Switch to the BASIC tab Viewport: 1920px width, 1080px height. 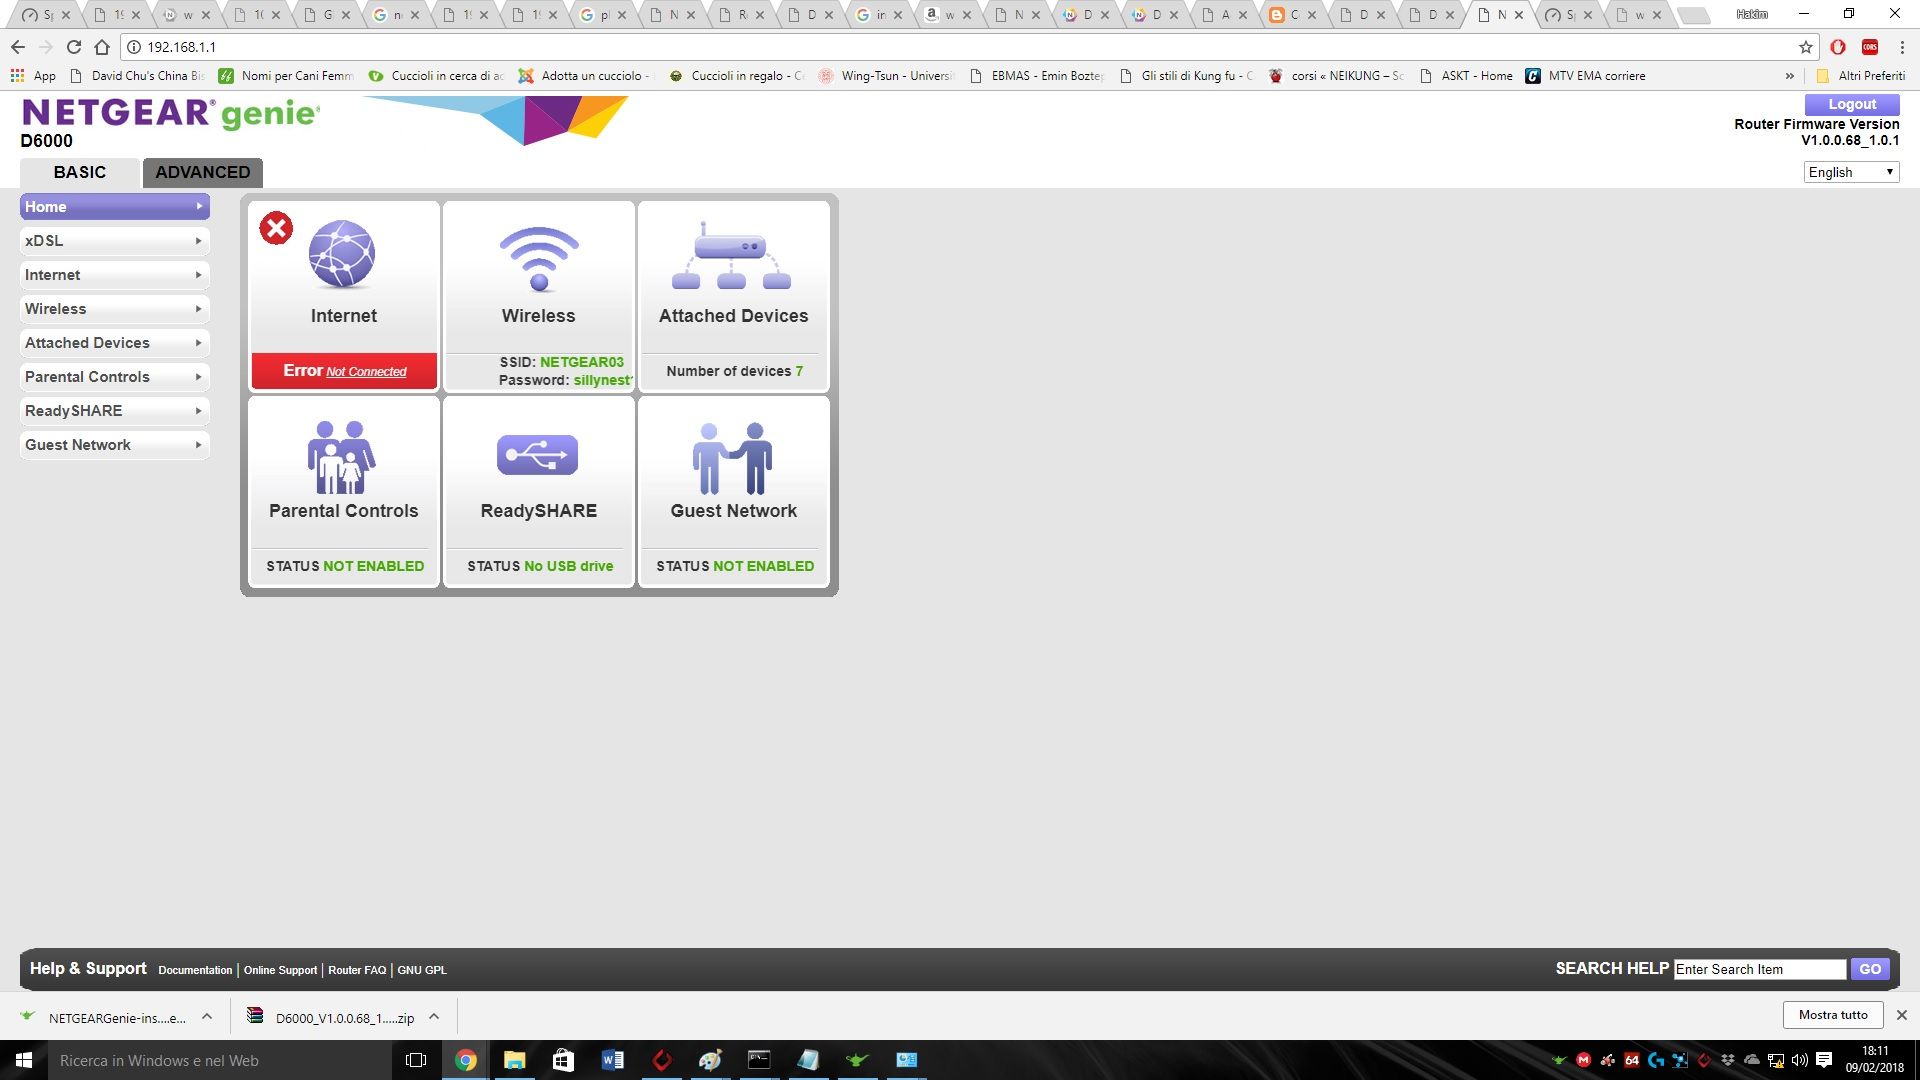tap(79, 172)
